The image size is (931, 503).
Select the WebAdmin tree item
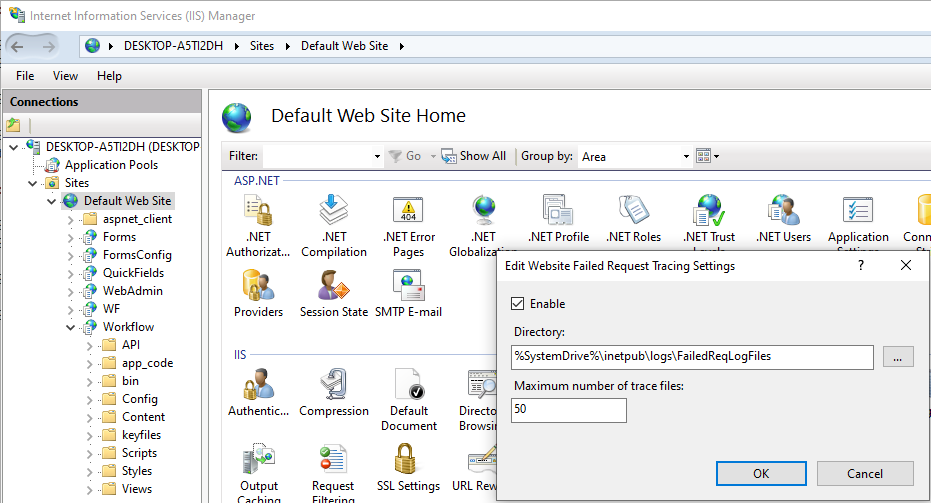(x=132, y=291)
